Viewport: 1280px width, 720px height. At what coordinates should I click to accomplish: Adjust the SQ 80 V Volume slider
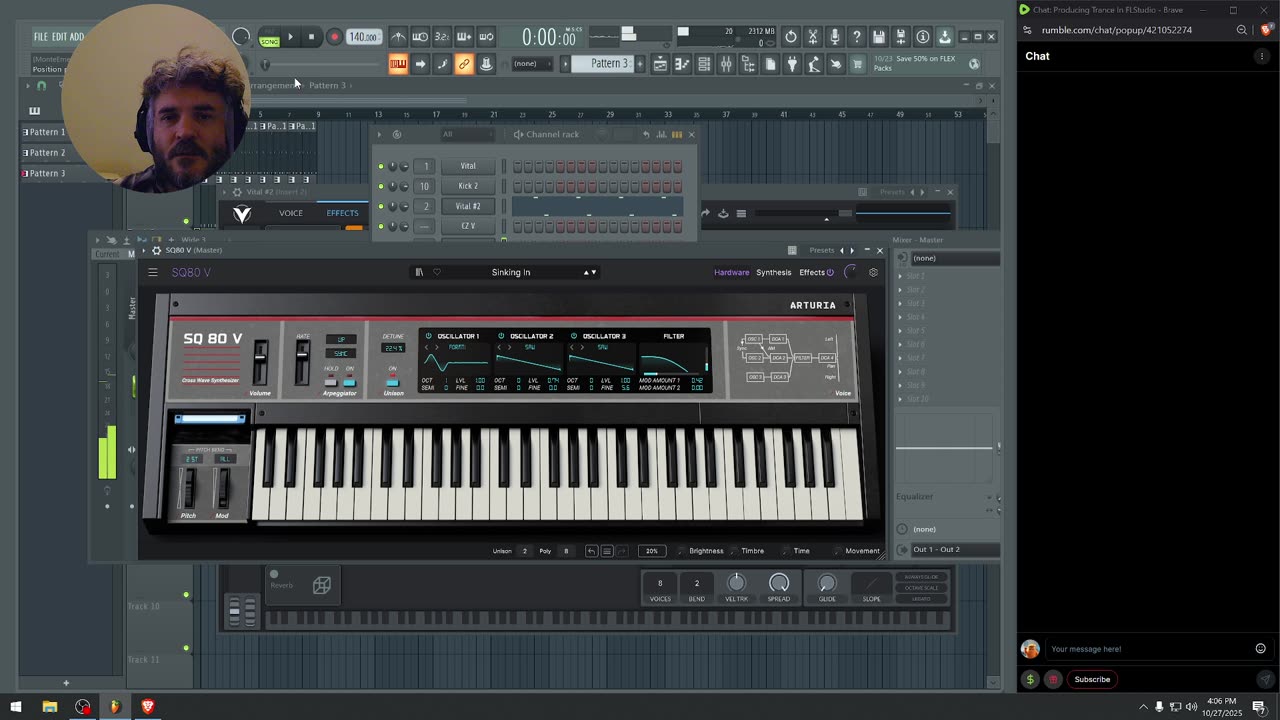coord(260,362)
